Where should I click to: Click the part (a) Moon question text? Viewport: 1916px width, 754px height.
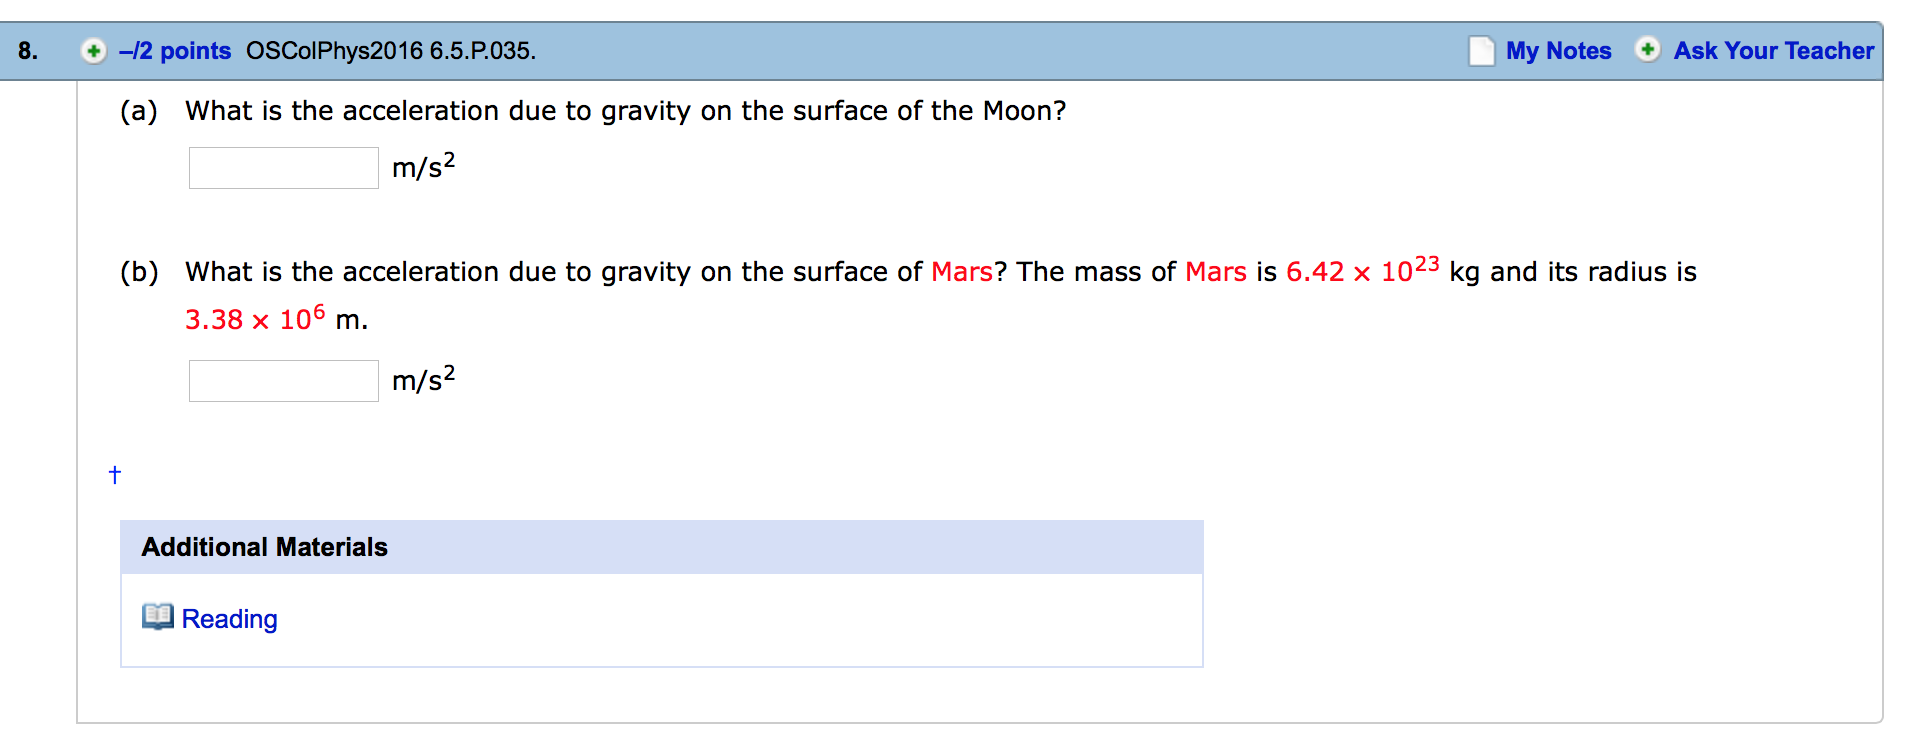pos(625,111)
